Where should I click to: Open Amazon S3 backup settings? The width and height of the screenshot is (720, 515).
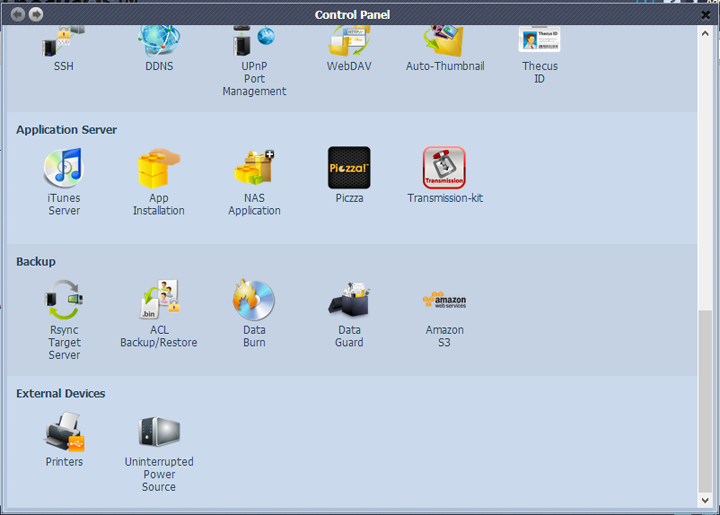[444, 300]
